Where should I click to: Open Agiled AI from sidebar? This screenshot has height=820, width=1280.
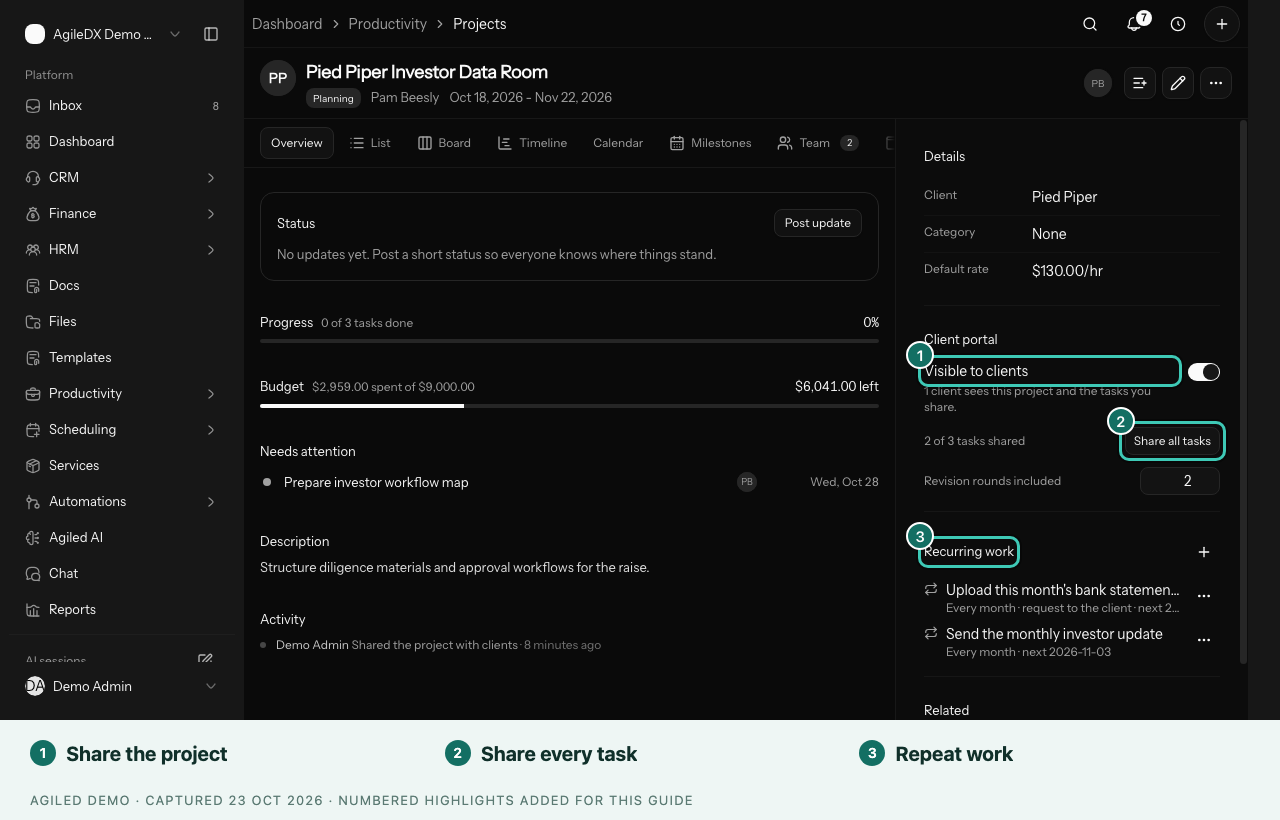pyautogui.click(x=122, y=537)
